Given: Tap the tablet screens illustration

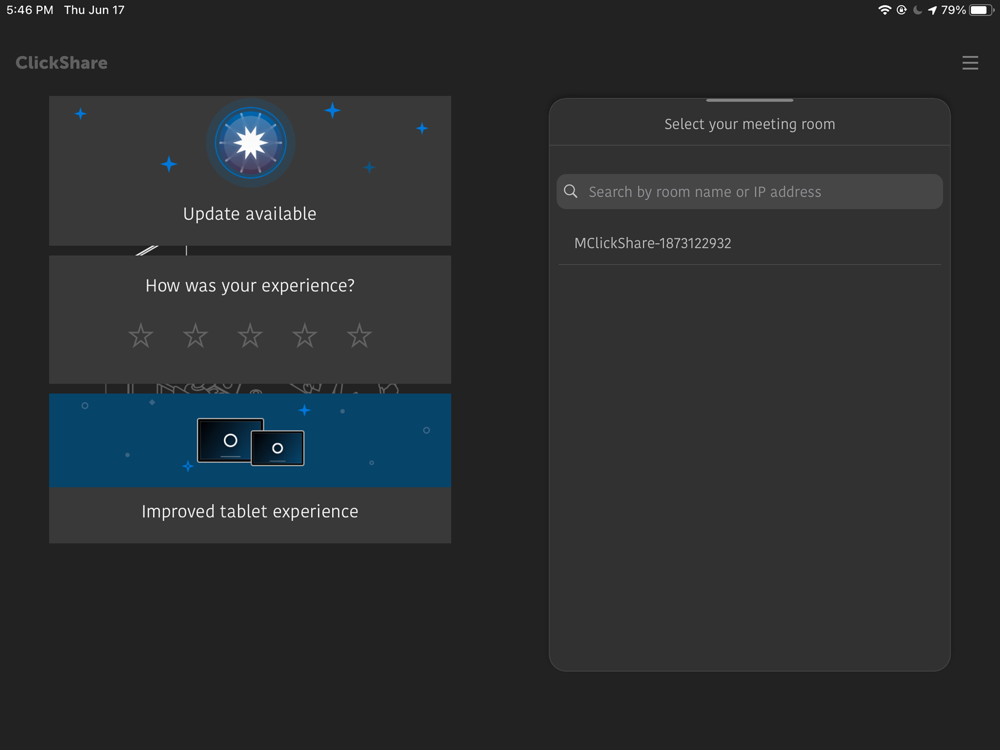Looking at the screenshot, I should click(251, 442).
